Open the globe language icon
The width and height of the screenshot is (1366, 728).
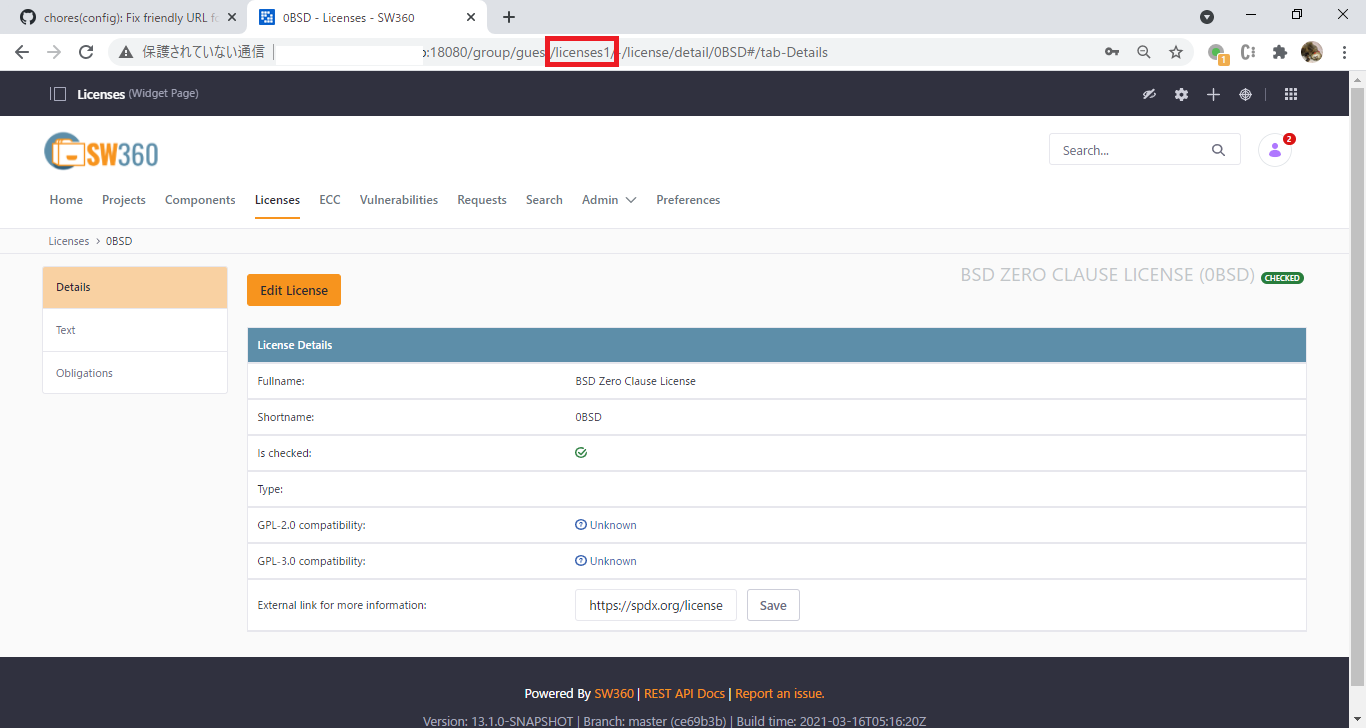pos(1245,94)
